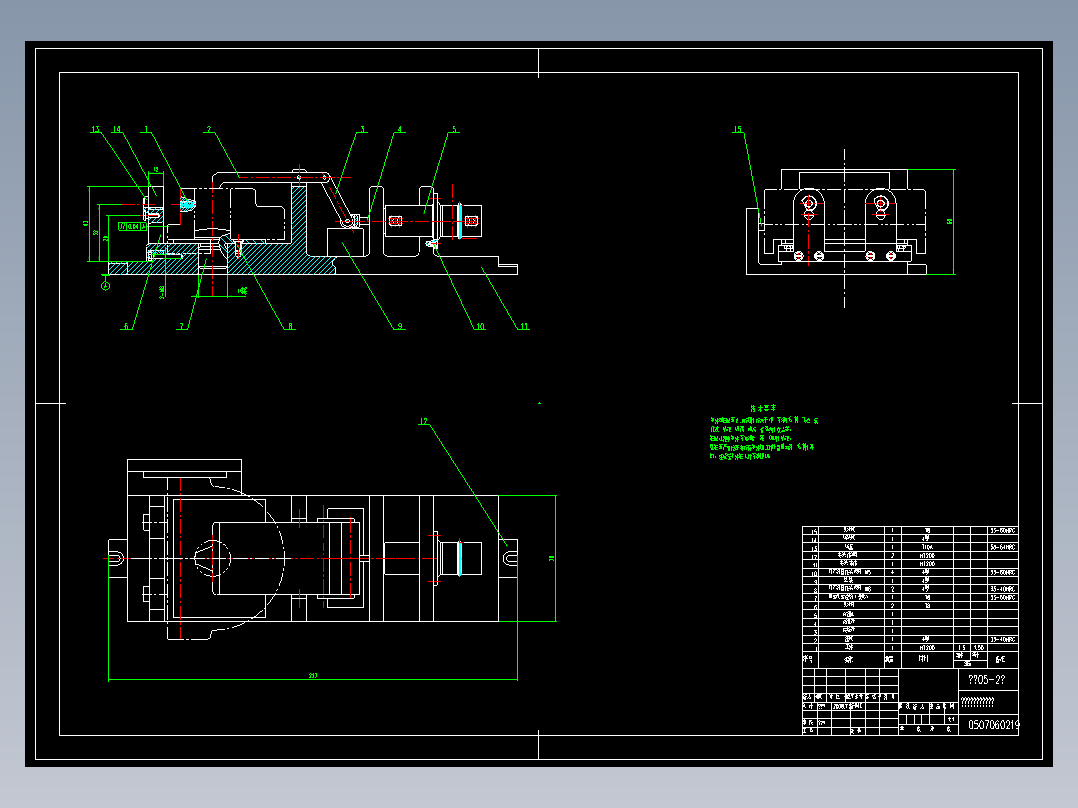The image size is (1078, 808).
Task: Click part balloon number 14
Action: (x=117, y=129)
